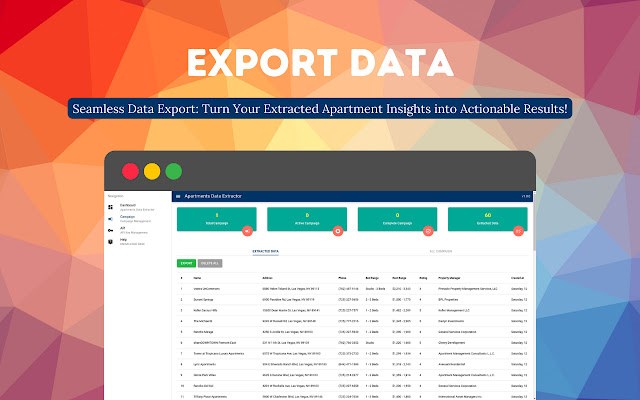Click the Address column header
640x400 pixels.
[x=267, y=278]
